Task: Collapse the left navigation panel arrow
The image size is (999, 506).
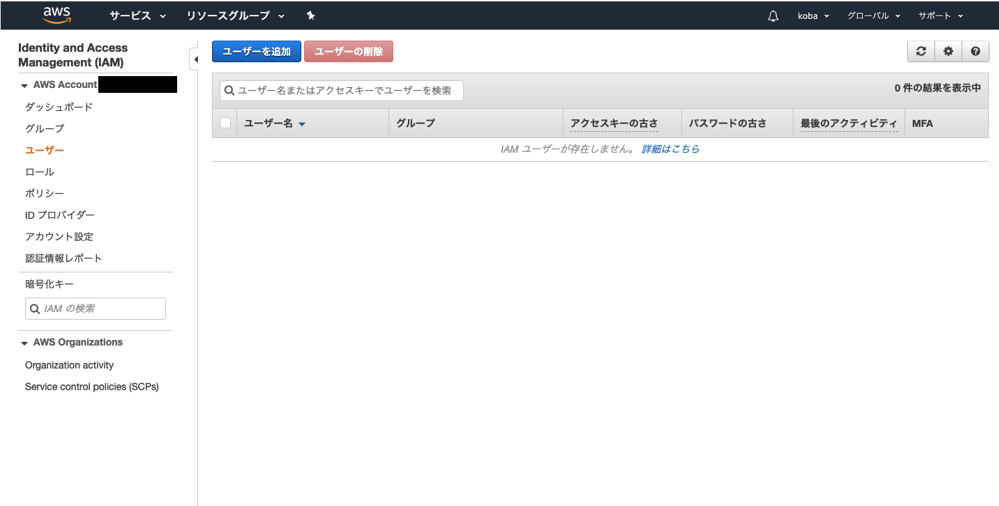Action: [196, 59]
